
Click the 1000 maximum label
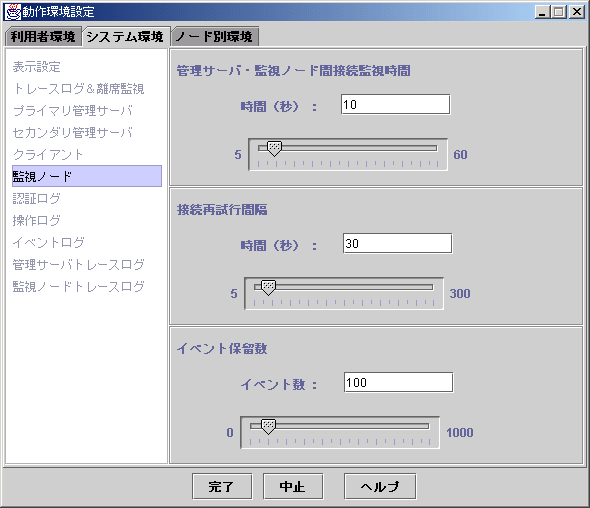point(460,433)
